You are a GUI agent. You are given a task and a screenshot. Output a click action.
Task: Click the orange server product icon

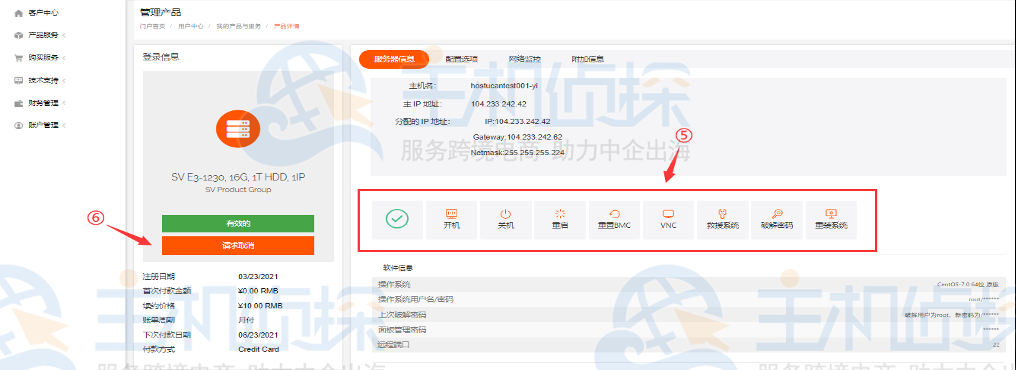tap(238, 129)
